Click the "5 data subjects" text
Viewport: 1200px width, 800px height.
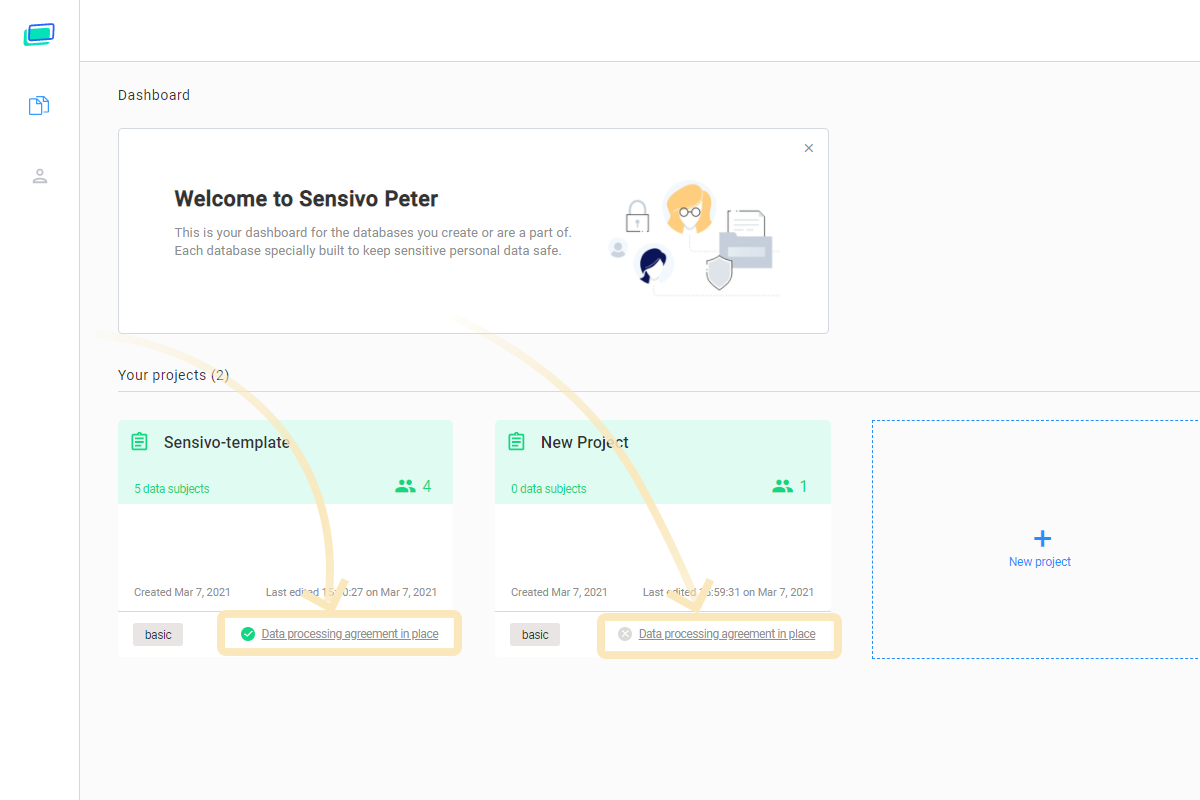click(172, 489)
